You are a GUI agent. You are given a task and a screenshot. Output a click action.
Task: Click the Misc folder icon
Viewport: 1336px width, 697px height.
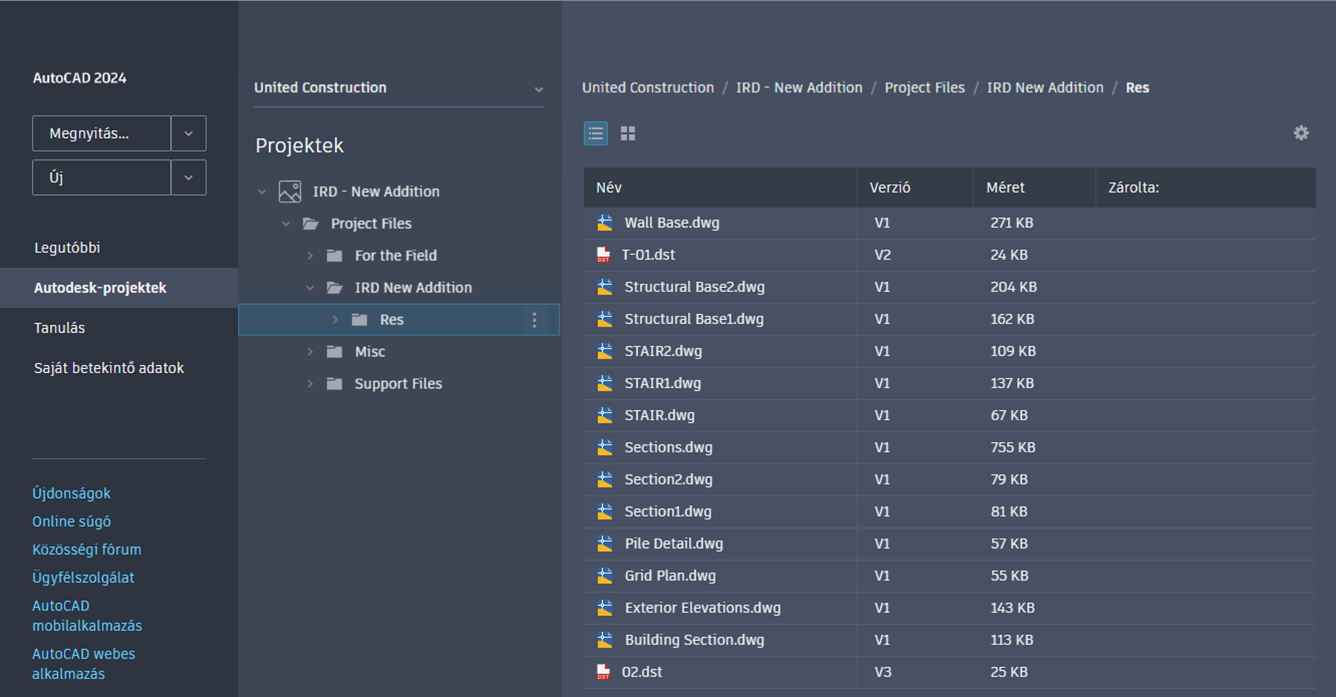tap(335, 351)
